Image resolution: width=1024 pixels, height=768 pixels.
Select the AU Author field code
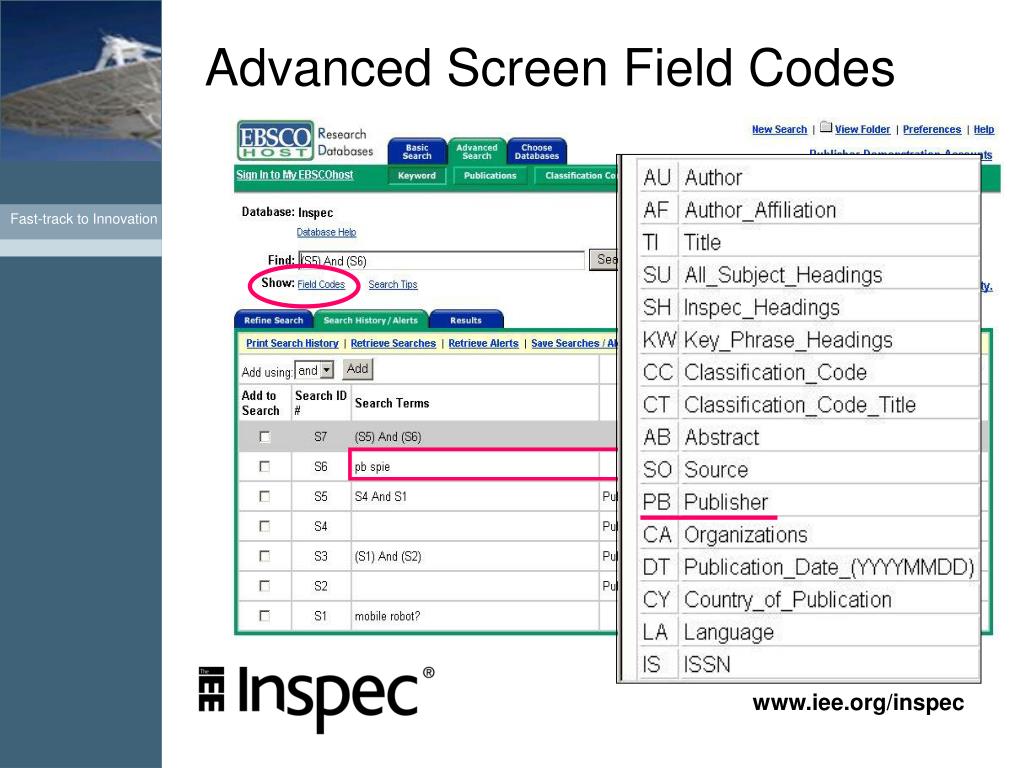[810, 177]
